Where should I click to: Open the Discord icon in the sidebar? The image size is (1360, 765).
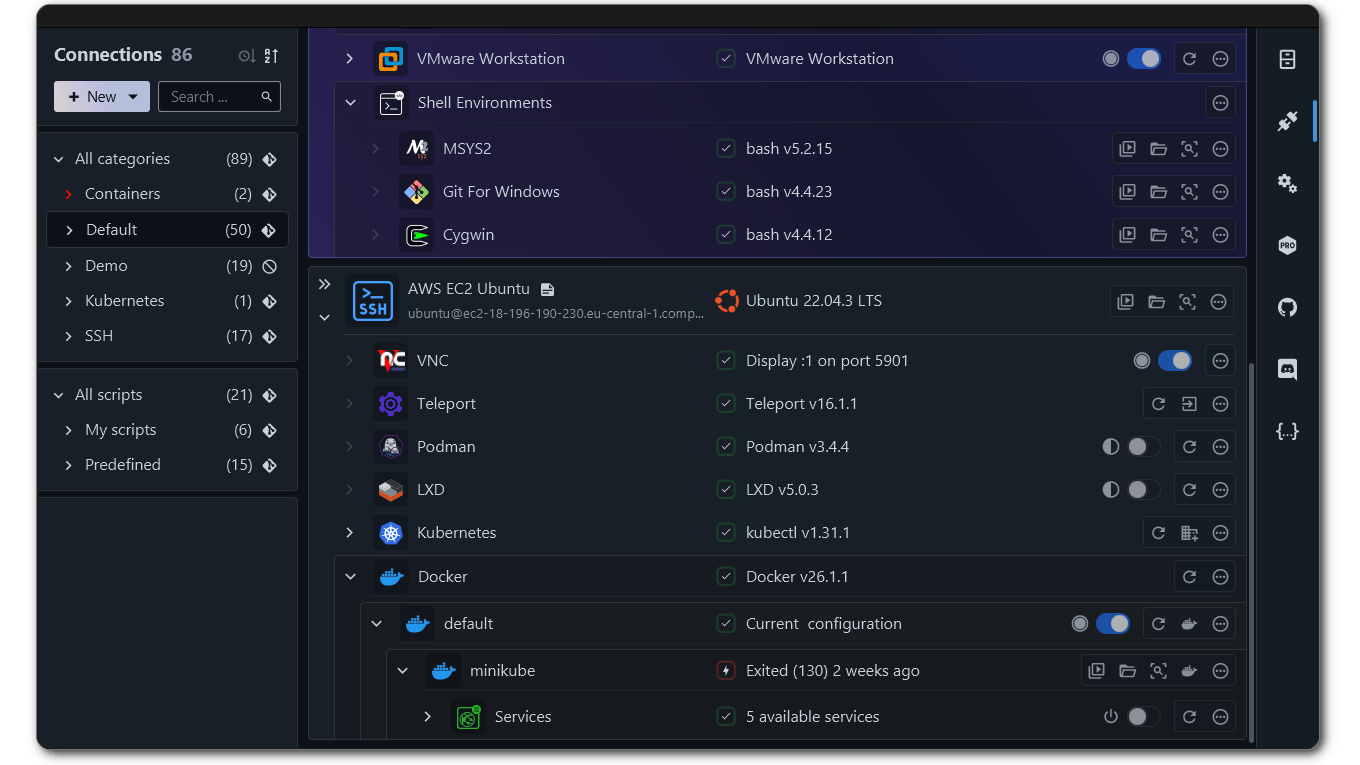pos(1287,369)
